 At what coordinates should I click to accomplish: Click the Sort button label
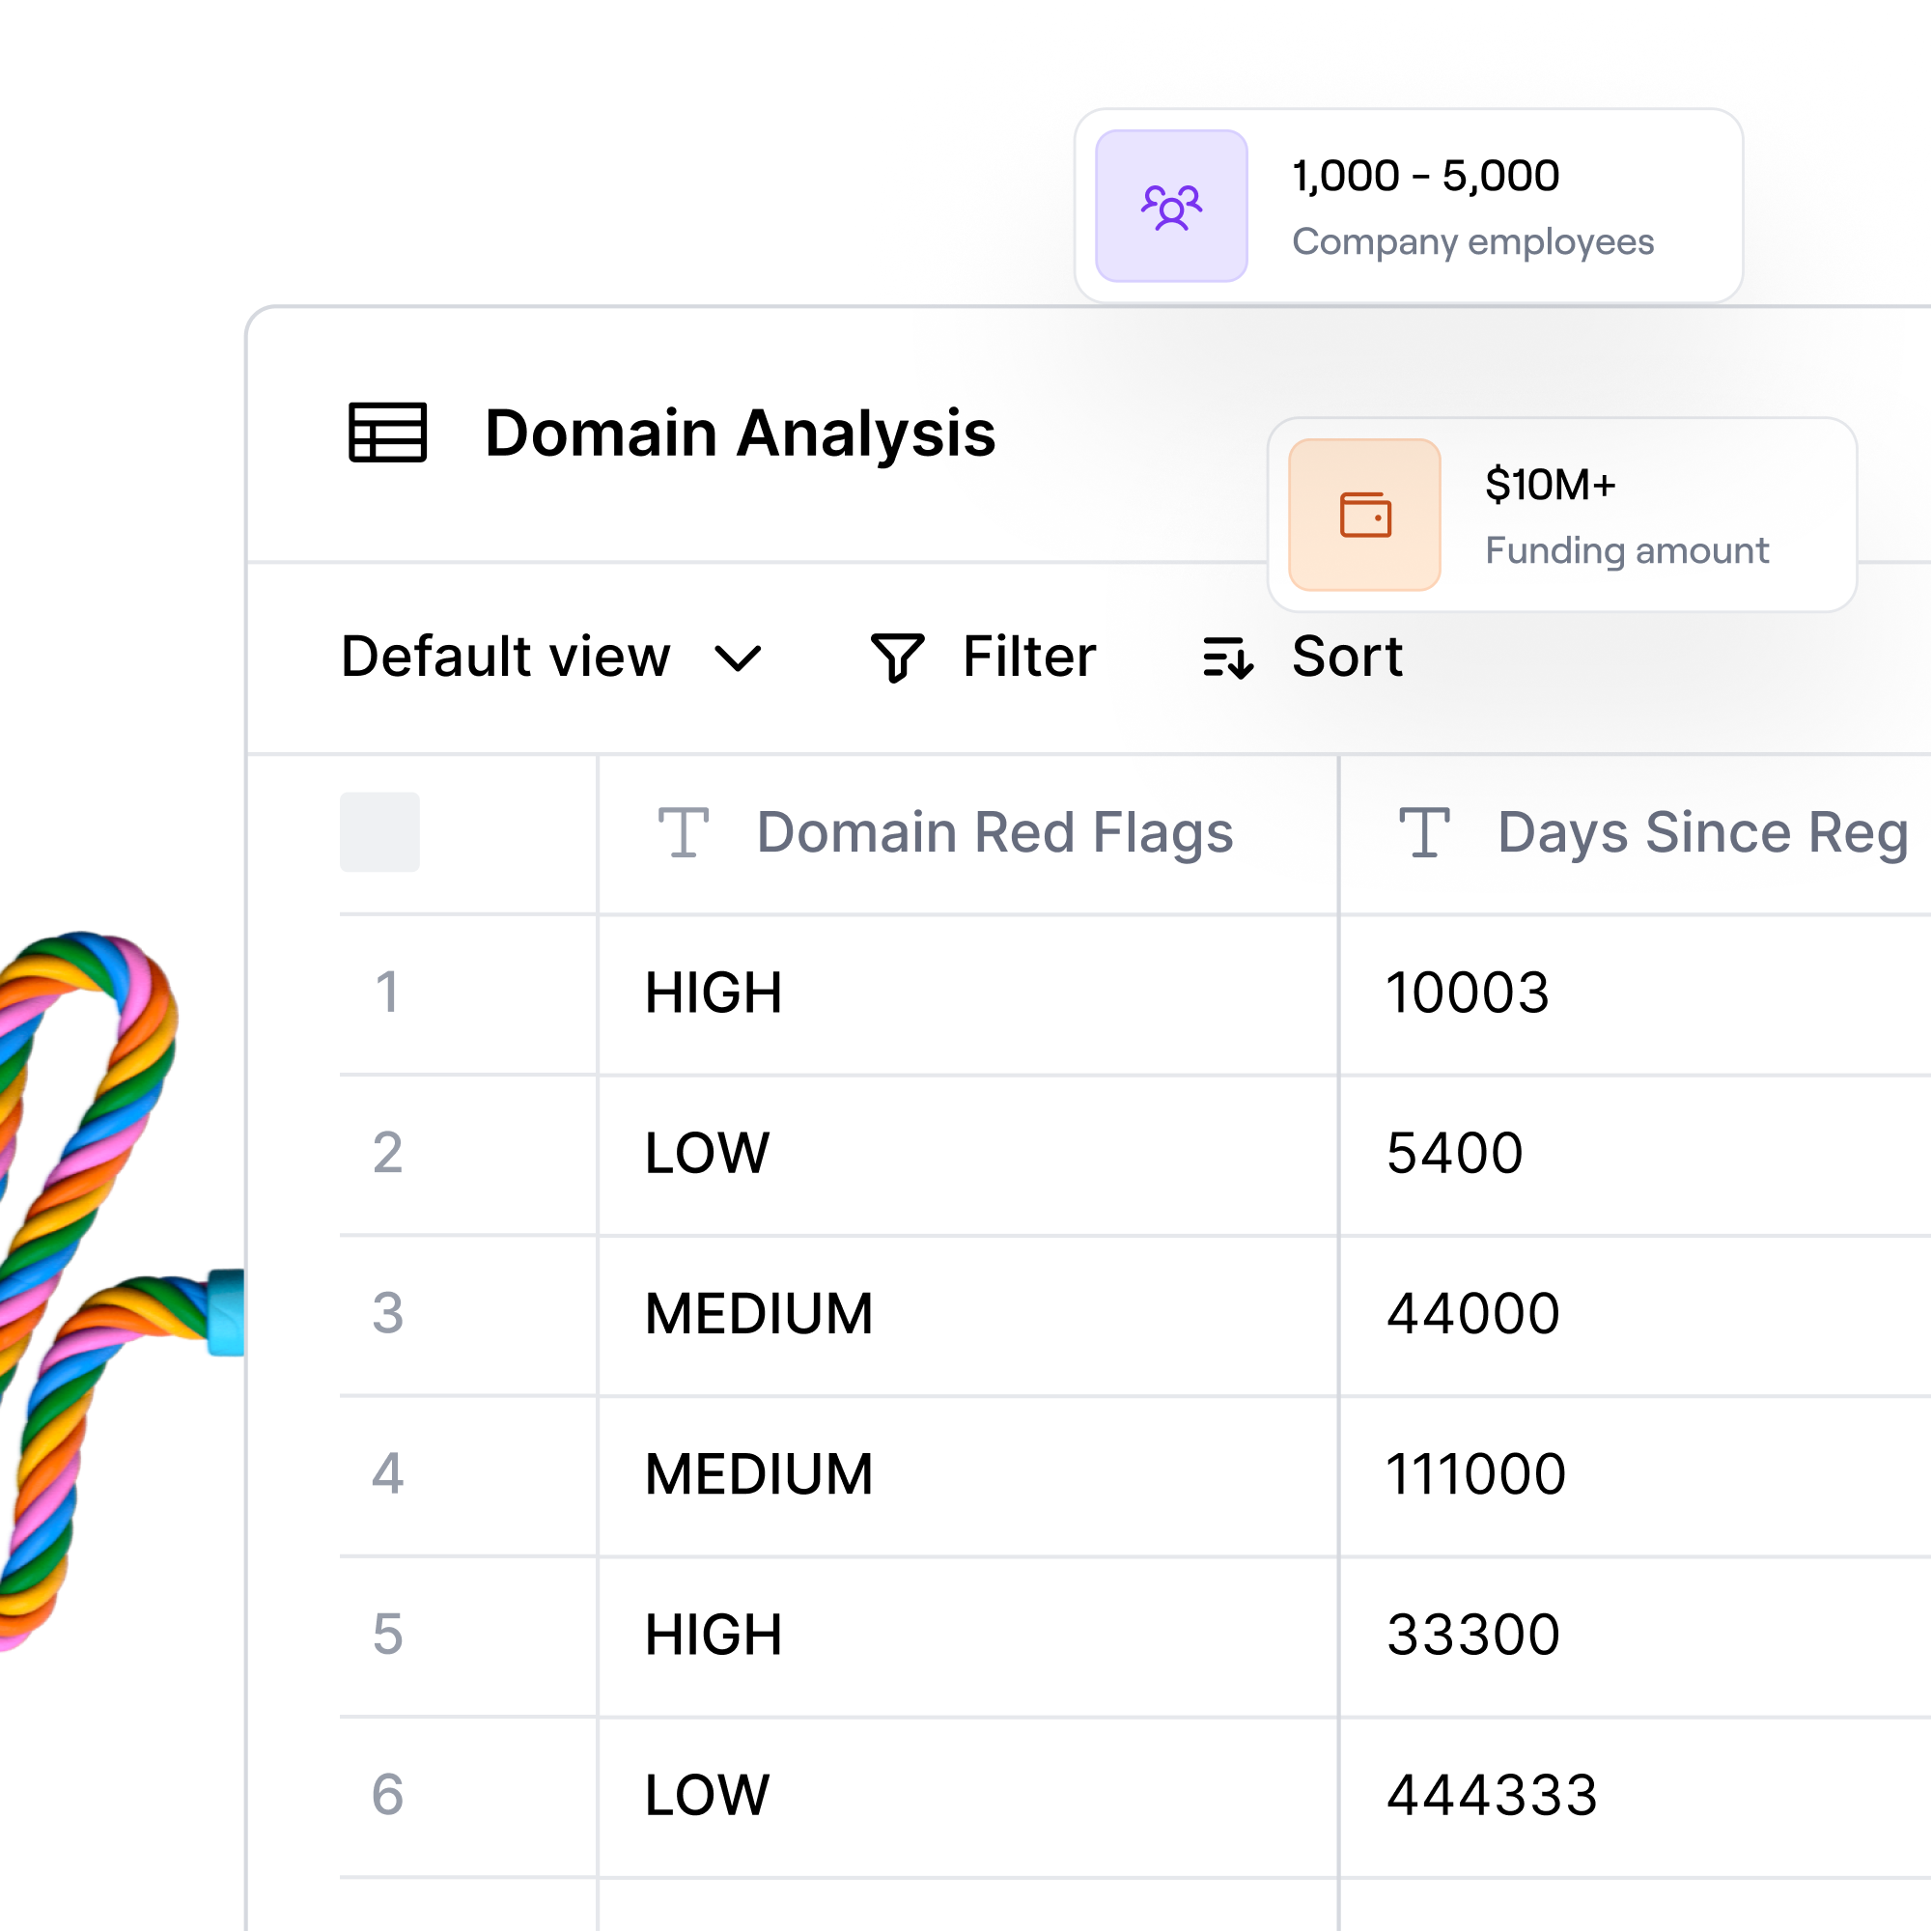(x=1347, y=657)
